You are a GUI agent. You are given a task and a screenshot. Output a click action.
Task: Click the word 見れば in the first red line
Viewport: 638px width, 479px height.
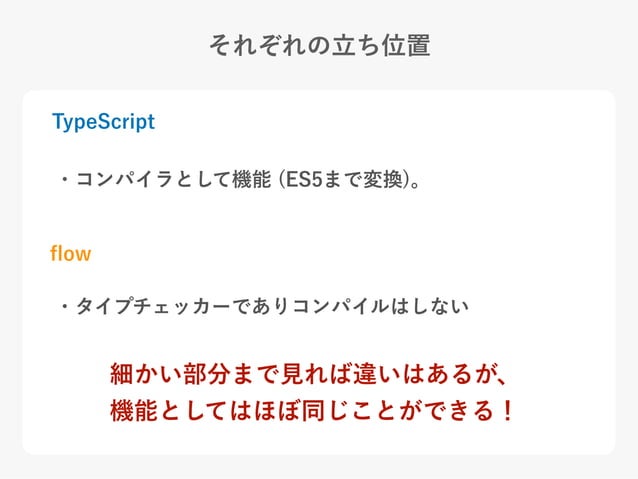click(317, 374)
